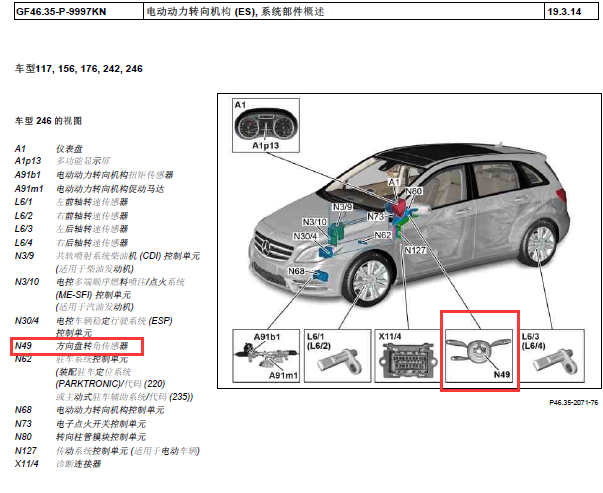This screenshot has width=603, height=493.
Task: Click legend entry A91m1 促动马达
Action: (x=90, y=189)
